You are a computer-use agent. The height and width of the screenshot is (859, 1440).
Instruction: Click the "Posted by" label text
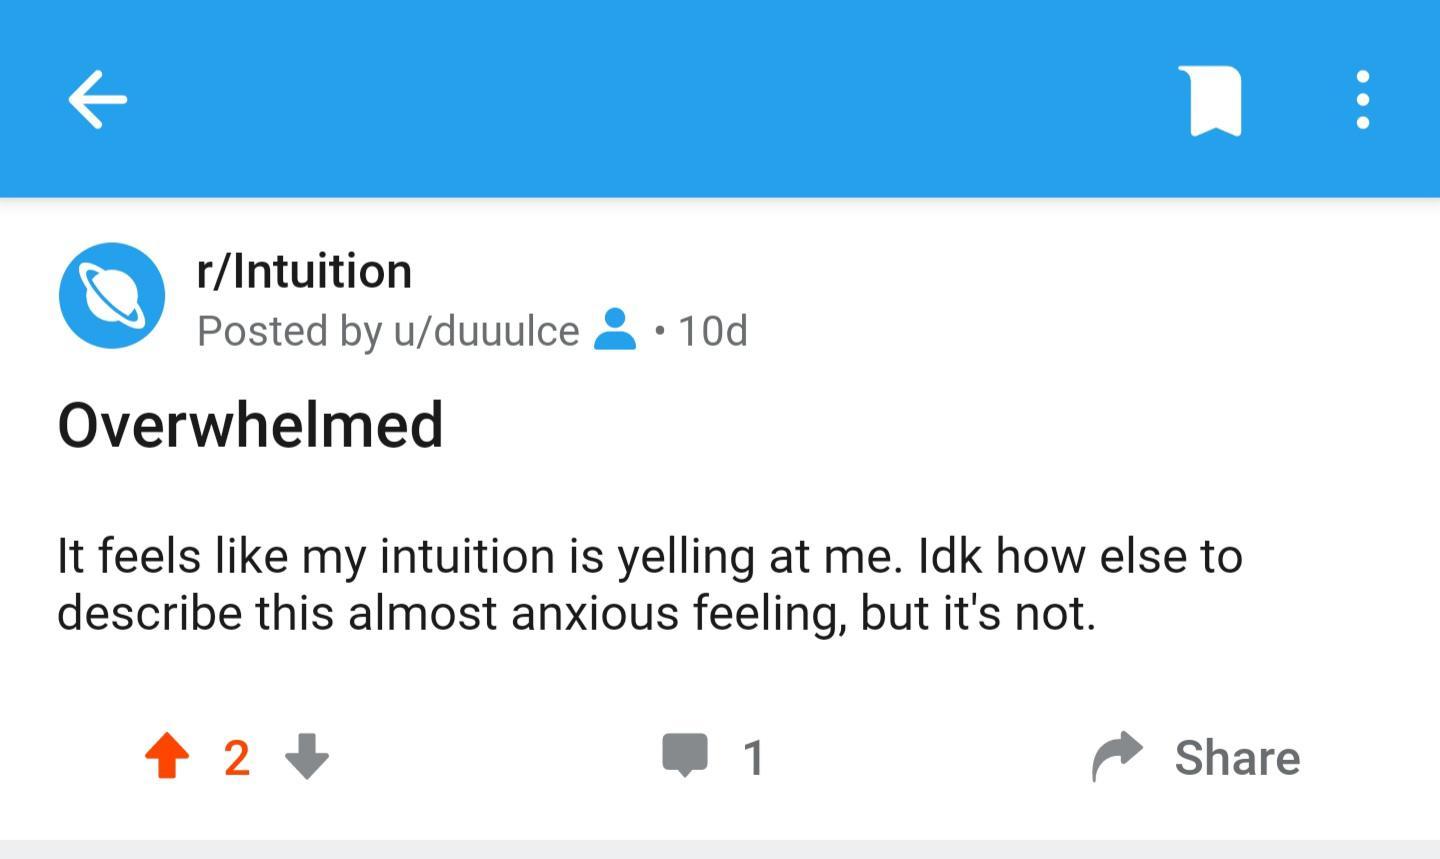tap(289, 331)
